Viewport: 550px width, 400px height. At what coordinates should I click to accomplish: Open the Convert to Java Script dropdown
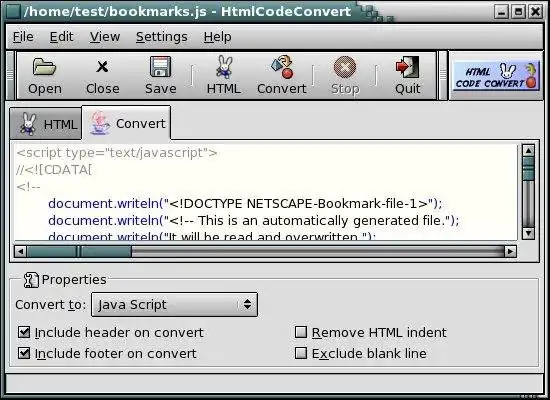point(174,305)
